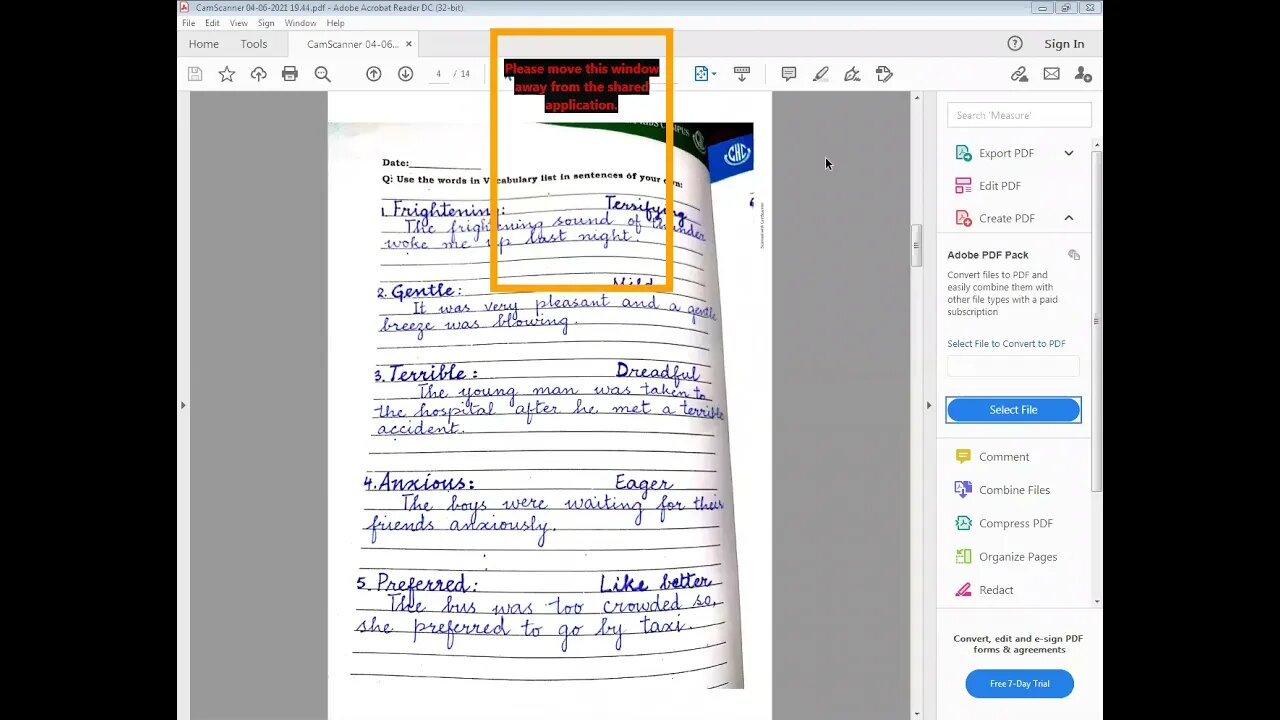Screen dimensions: 1280x720
Task: Collapse the Create PDF section chevron
Action: pos(1069,218)
